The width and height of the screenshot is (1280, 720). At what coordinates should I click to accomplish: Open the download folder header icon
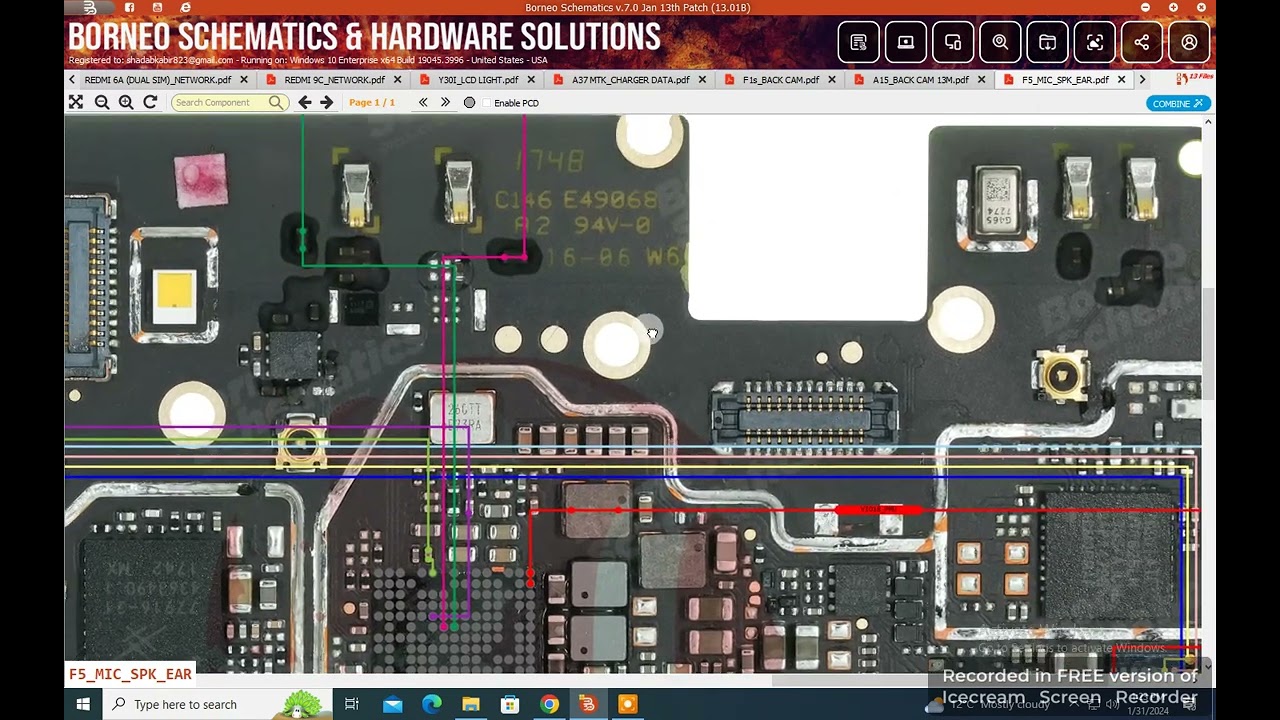pos(1047,42)
